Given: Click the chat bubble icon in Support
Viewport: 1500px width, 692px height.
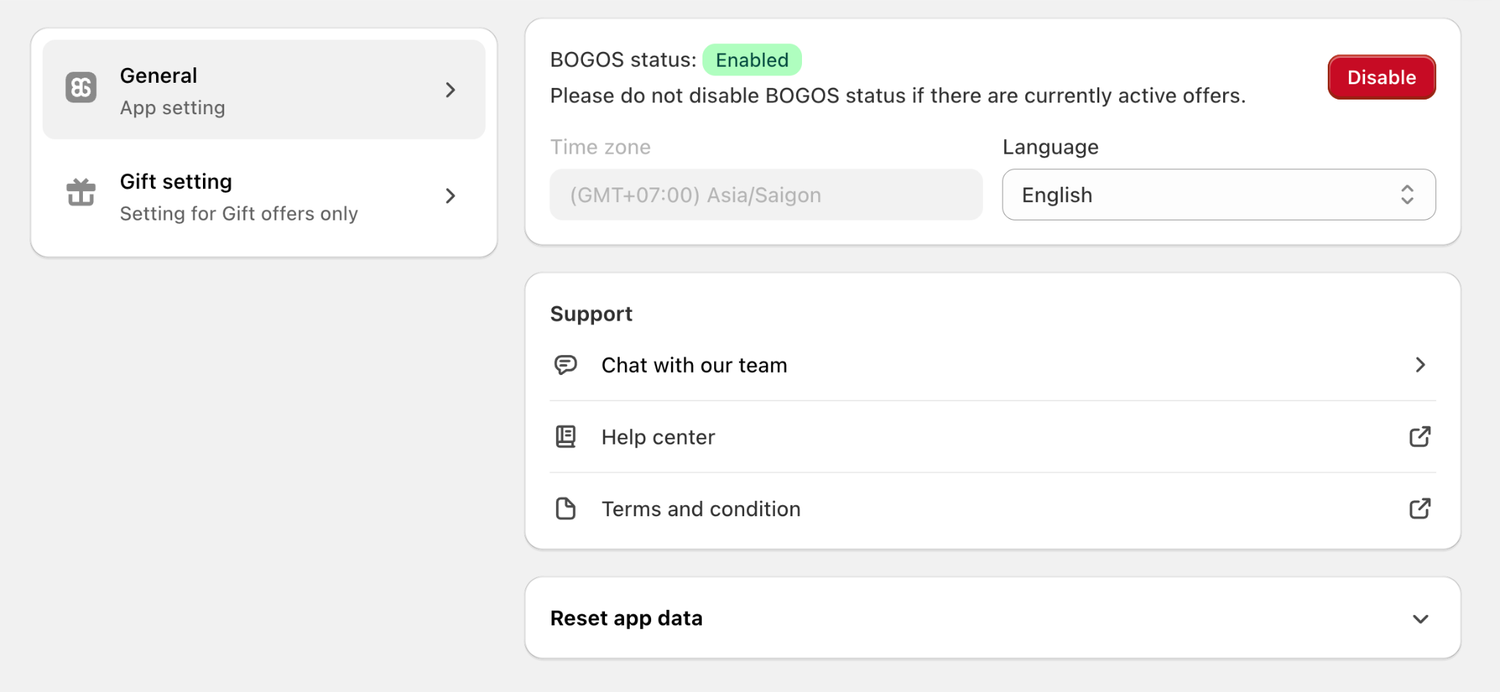Looking at the screenshot, I should pyautogui.click(x=565, y=365).
